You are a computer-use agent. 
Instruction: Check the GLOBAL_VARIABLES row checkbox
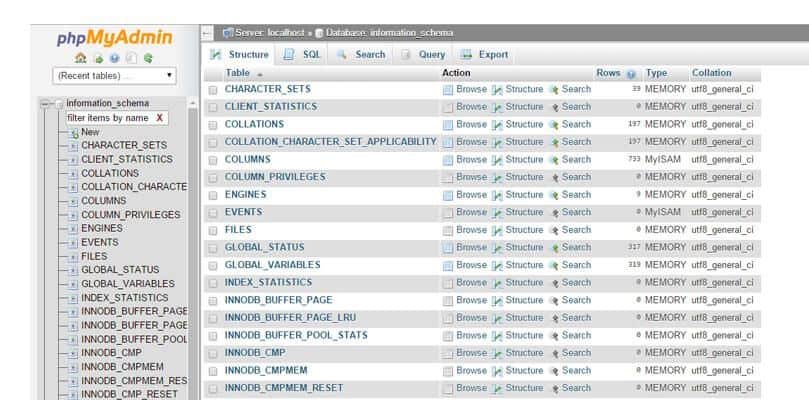213,266
